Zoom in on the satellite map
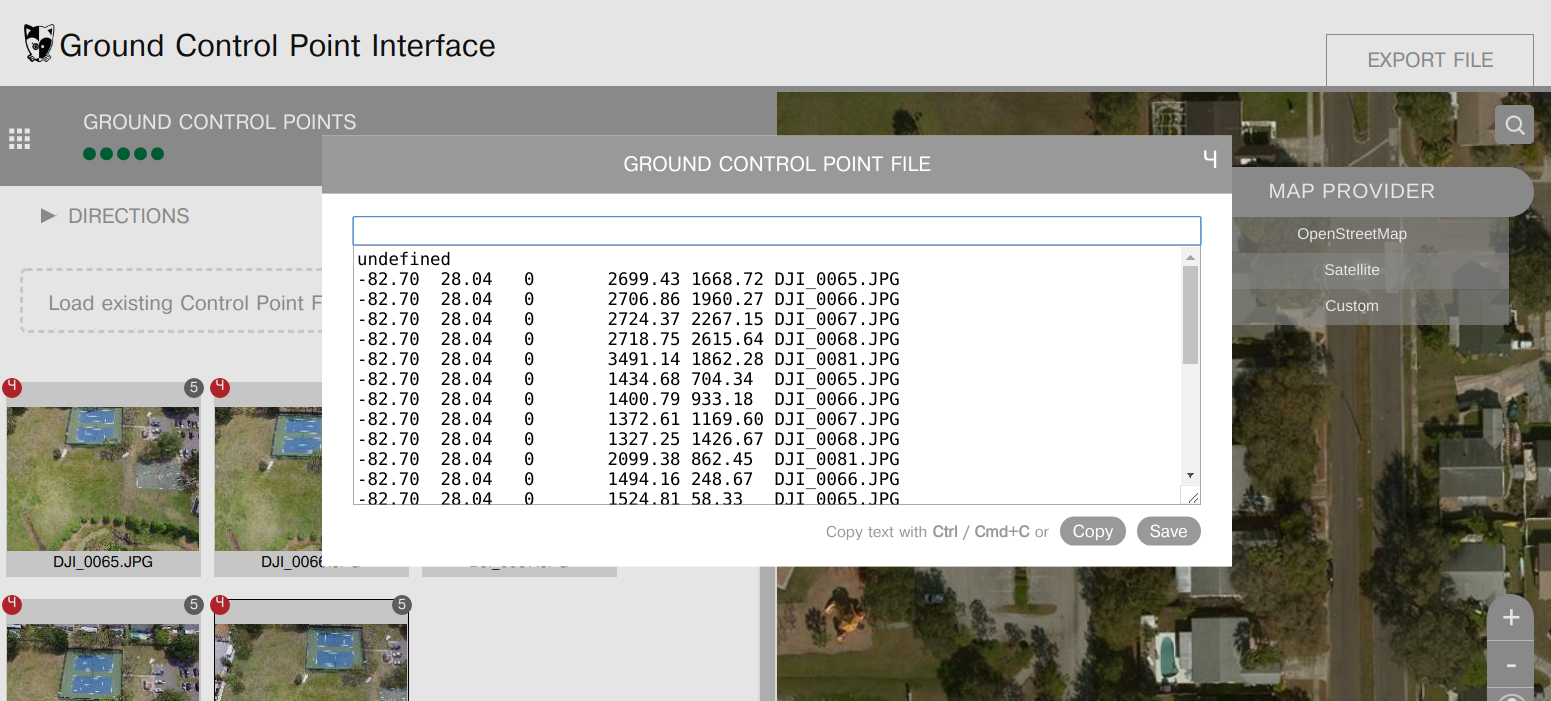The width and height of the screenshot is (1551, 701). point(1510,616)
